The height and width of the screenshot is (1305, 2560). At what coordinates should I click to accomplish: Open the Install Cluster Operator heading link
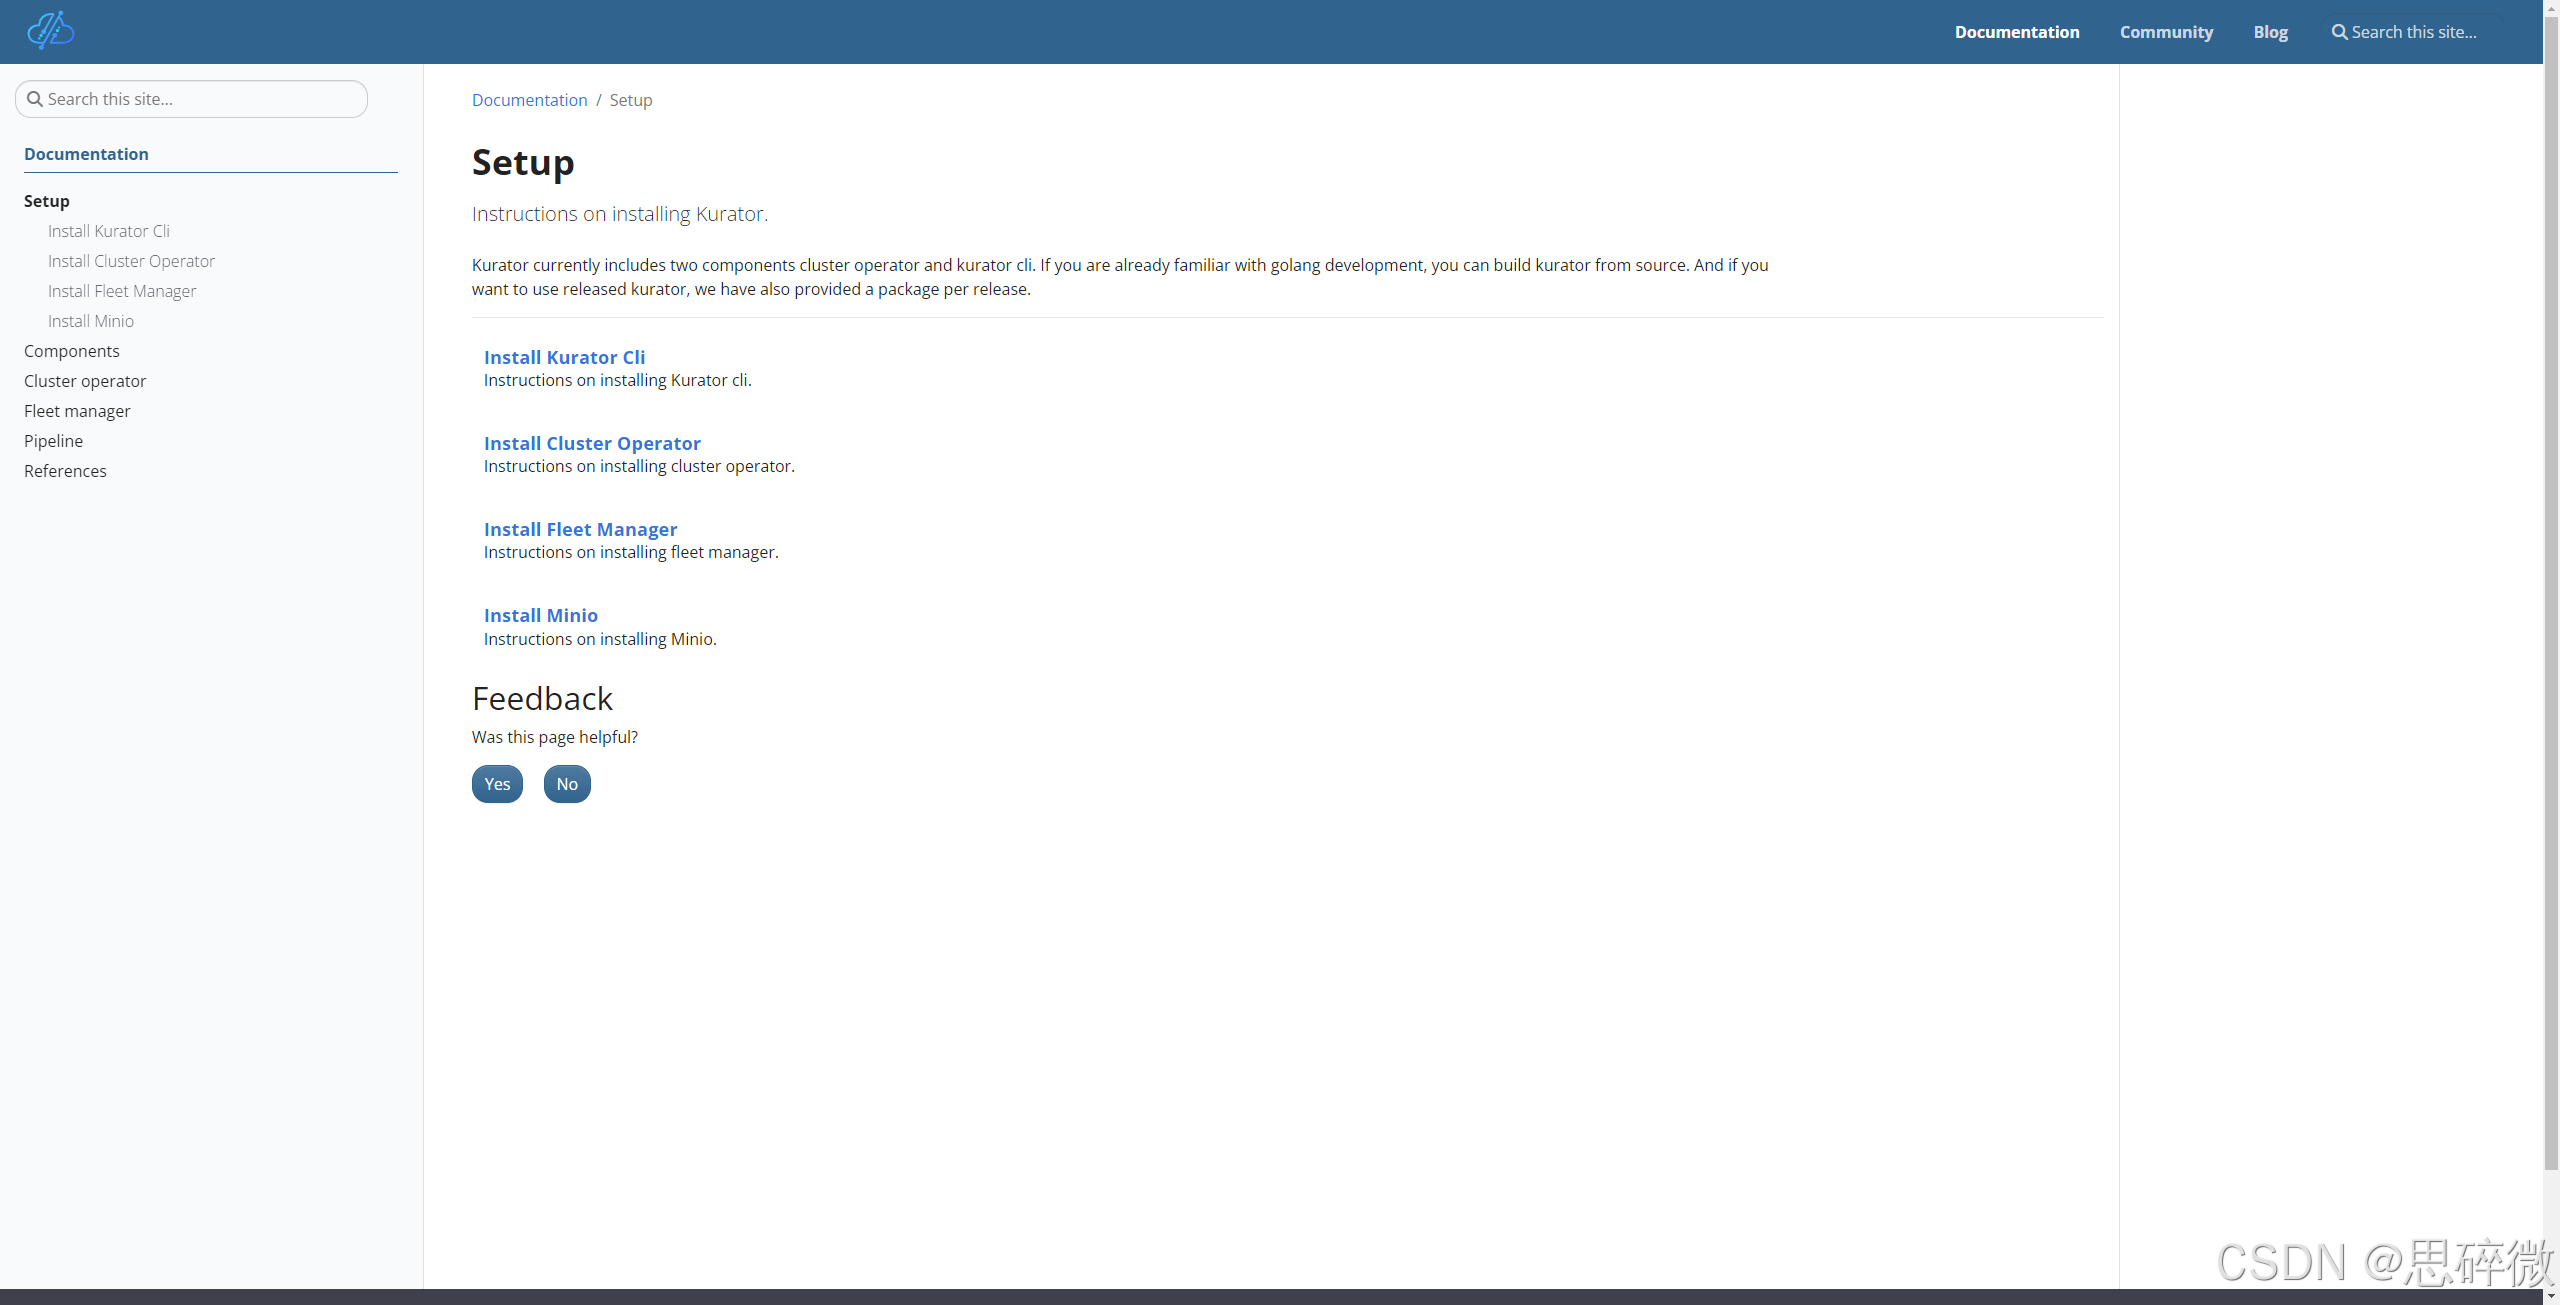coord(592,443)
